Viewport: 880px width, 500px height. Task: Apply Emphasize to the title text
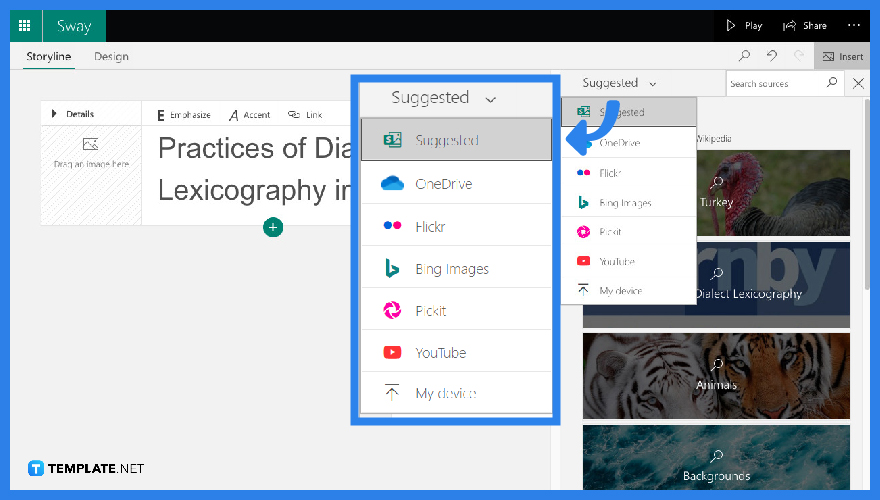[x=184, y=115]
